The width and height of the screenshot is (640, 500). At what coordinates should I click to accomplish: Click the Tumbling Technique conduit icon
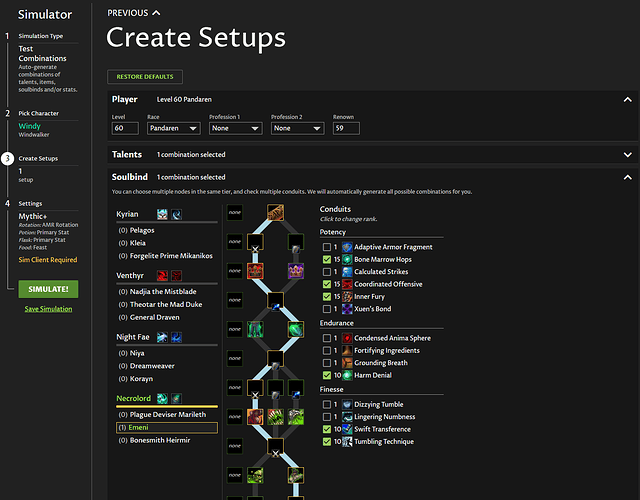(347, 442)
